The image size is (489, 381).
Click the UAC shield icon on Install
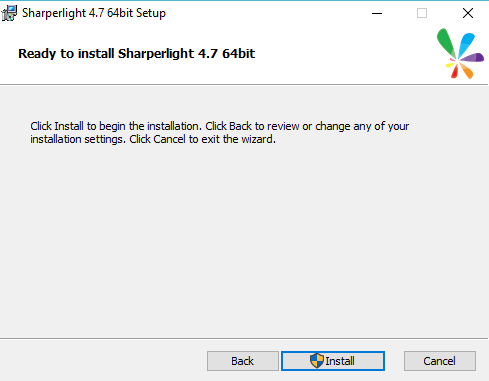316,361
